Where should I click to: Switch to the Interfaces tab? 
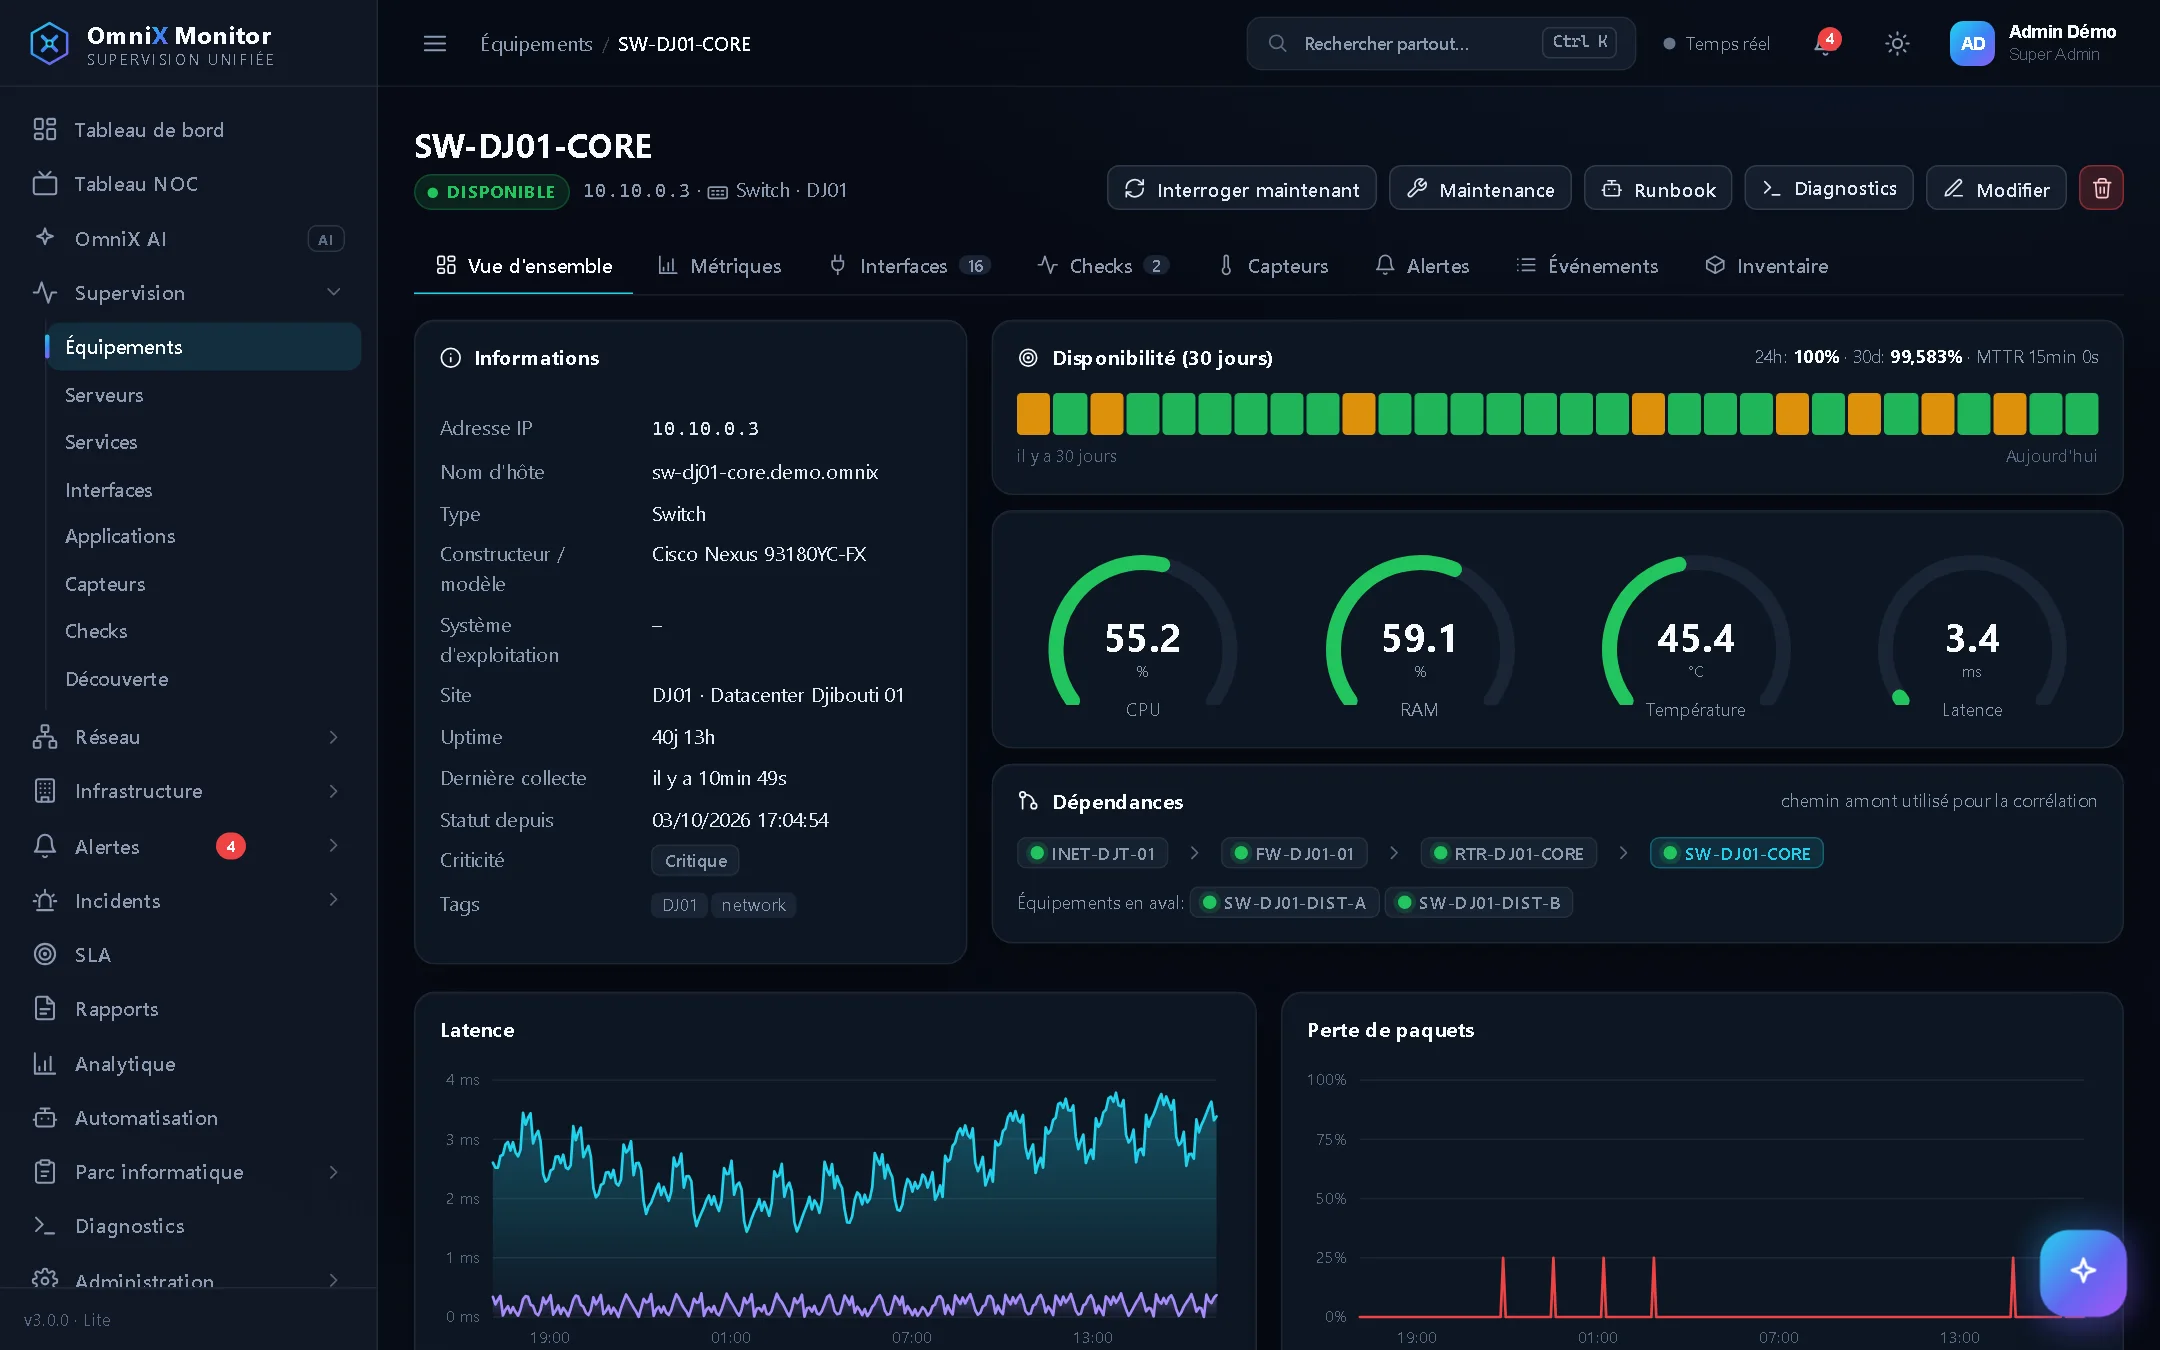tap(909, 266)
